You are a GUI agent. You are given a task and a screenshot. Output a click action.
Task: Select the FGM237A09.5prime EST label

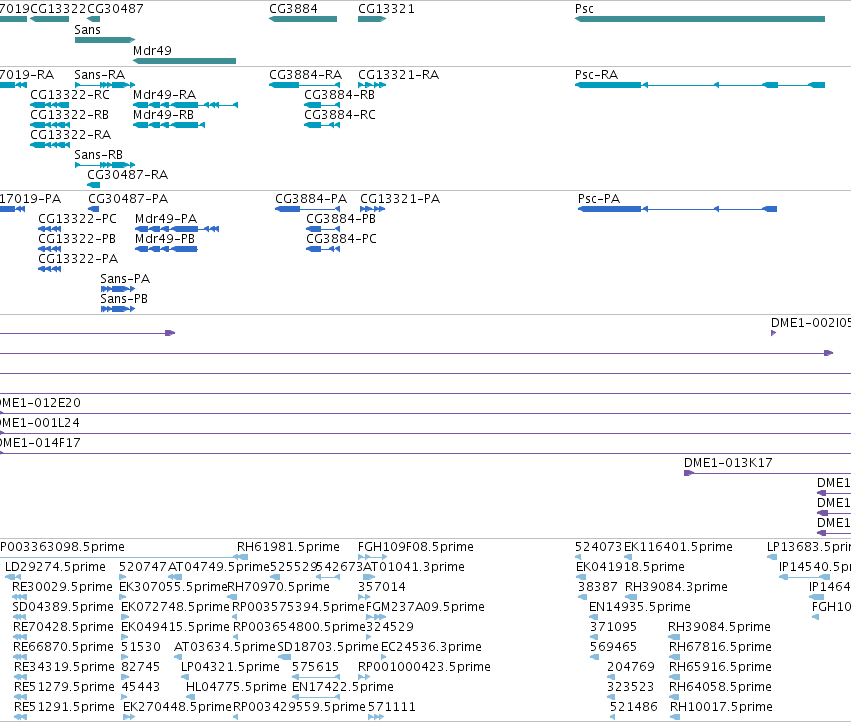click(425, 607)
